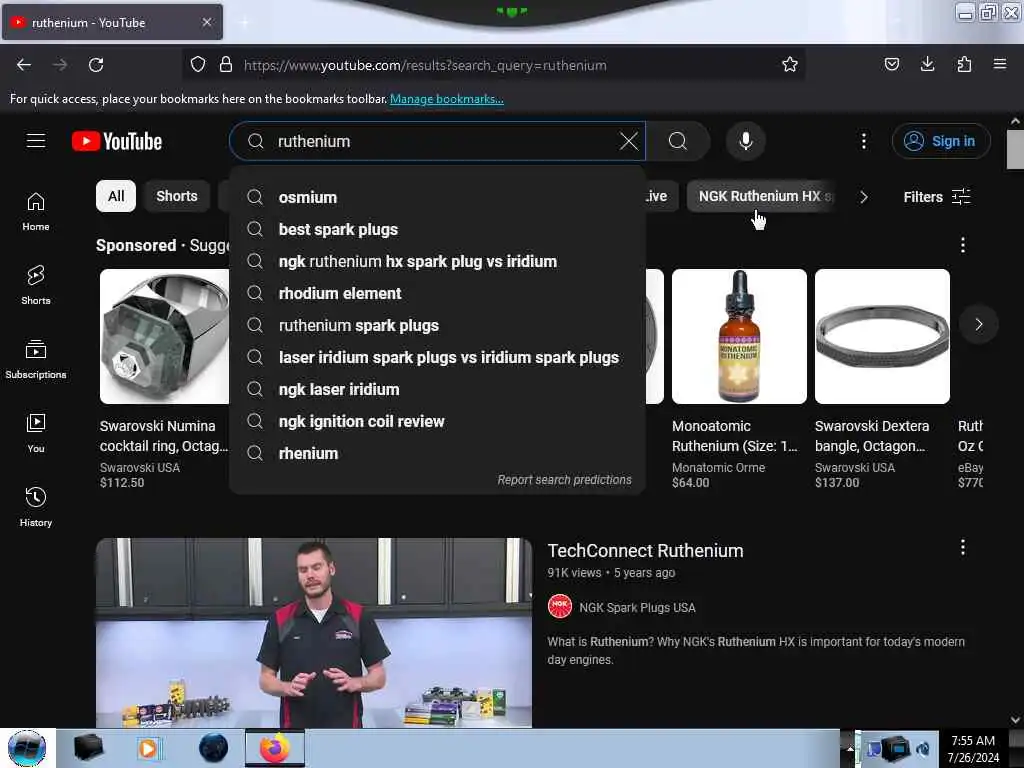Open Firefox extensions menu
The width and height of the screenshot is (1024, 768).
coord(964,64)
